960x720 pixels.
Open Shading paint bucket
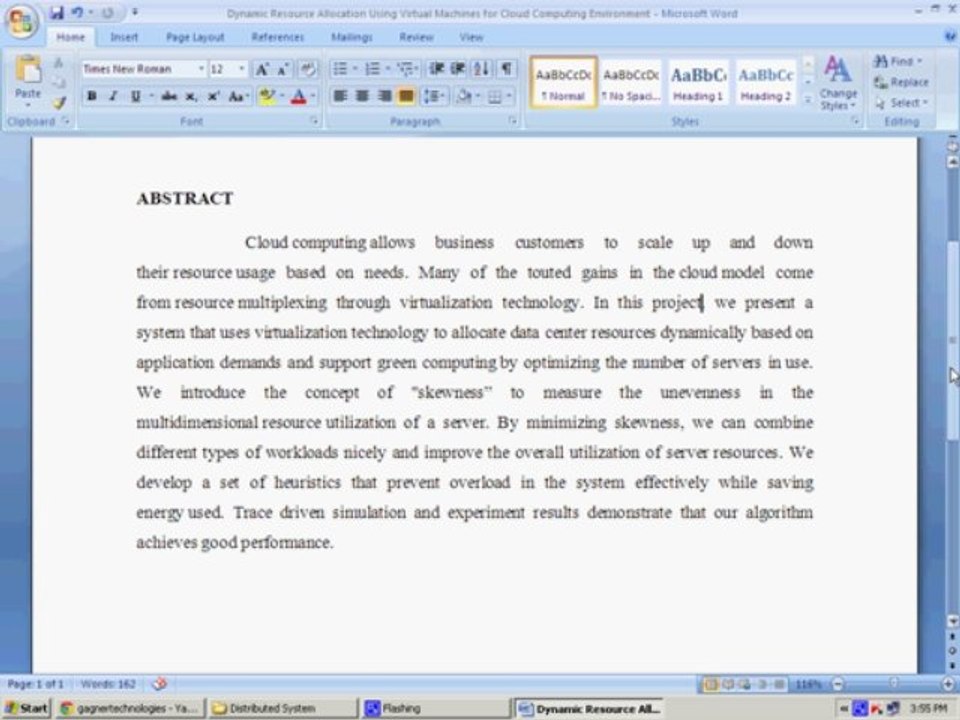point(465,96)
